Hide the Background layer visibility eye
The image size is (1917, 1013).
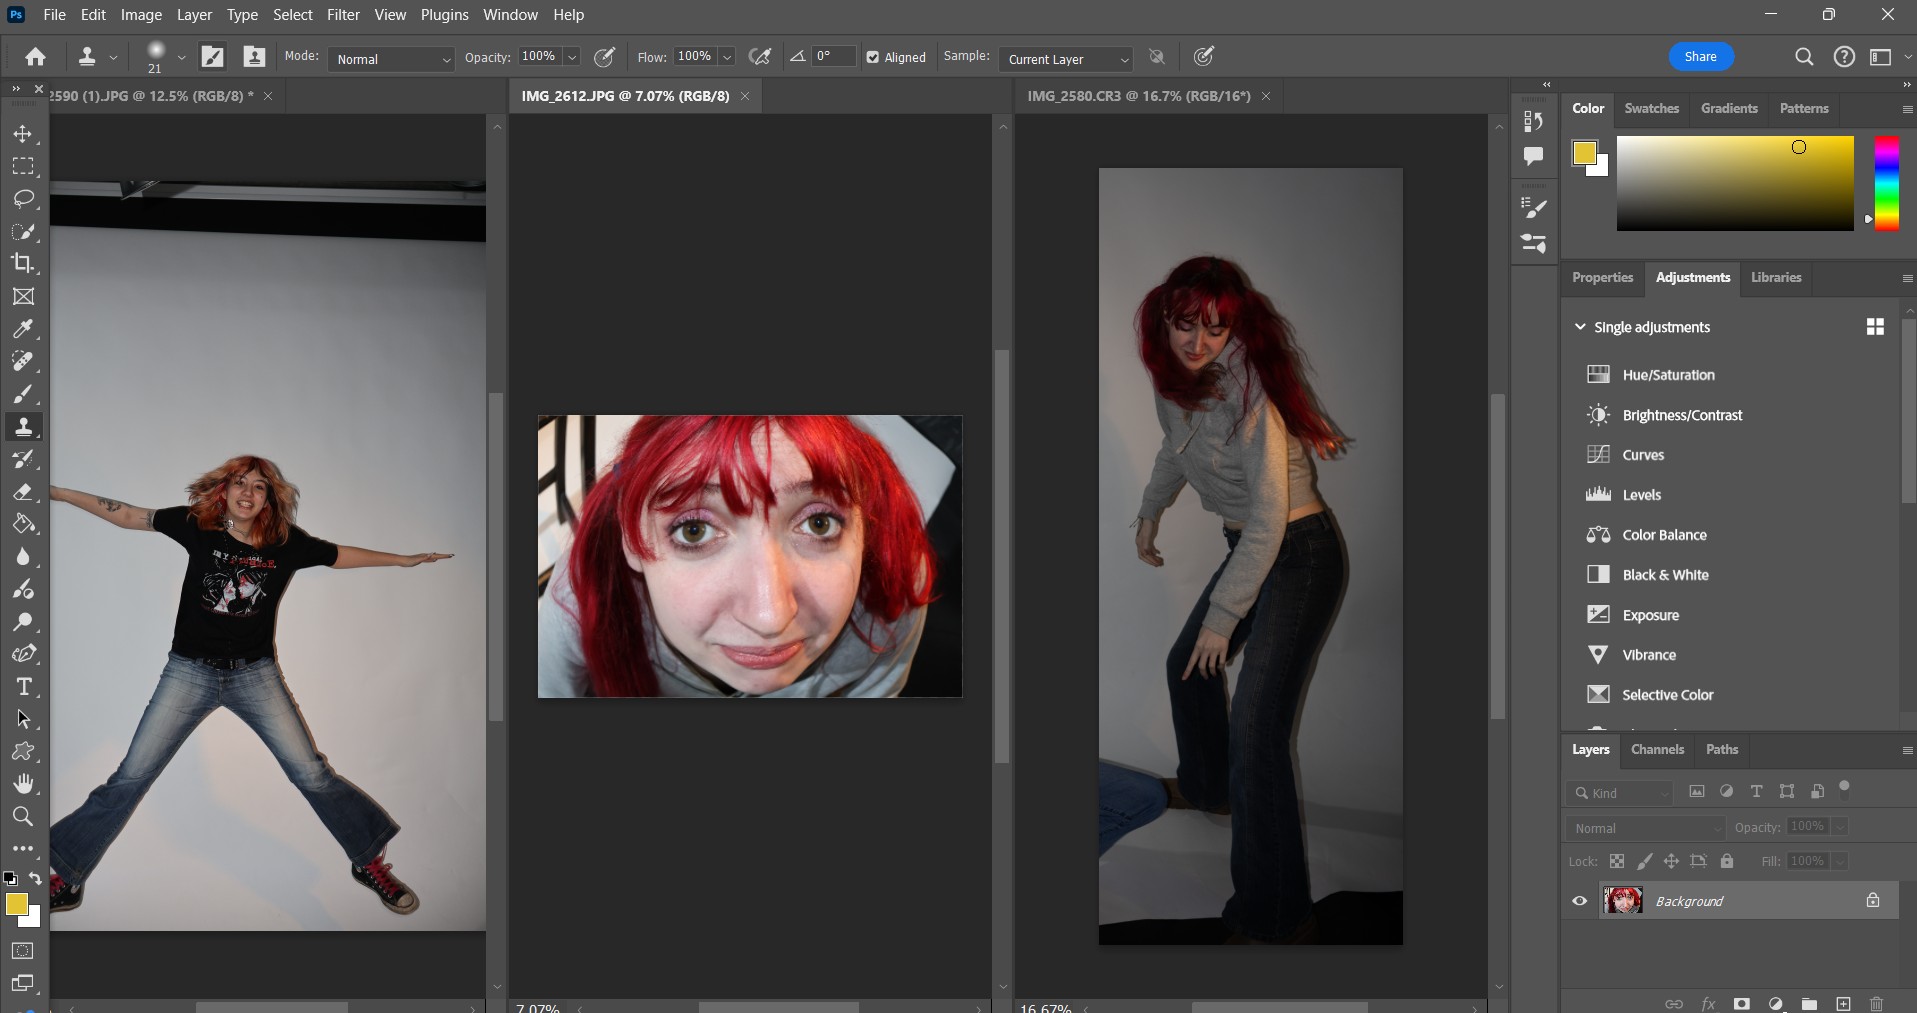pos(1579,901)
